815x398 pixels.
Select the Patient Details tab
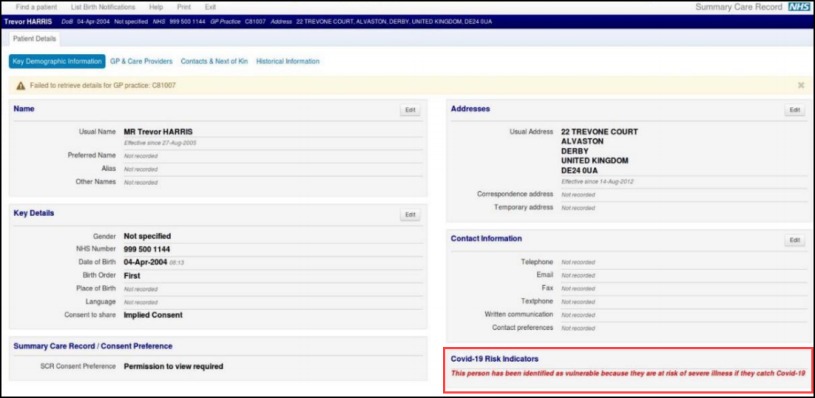tap(35, 39)
